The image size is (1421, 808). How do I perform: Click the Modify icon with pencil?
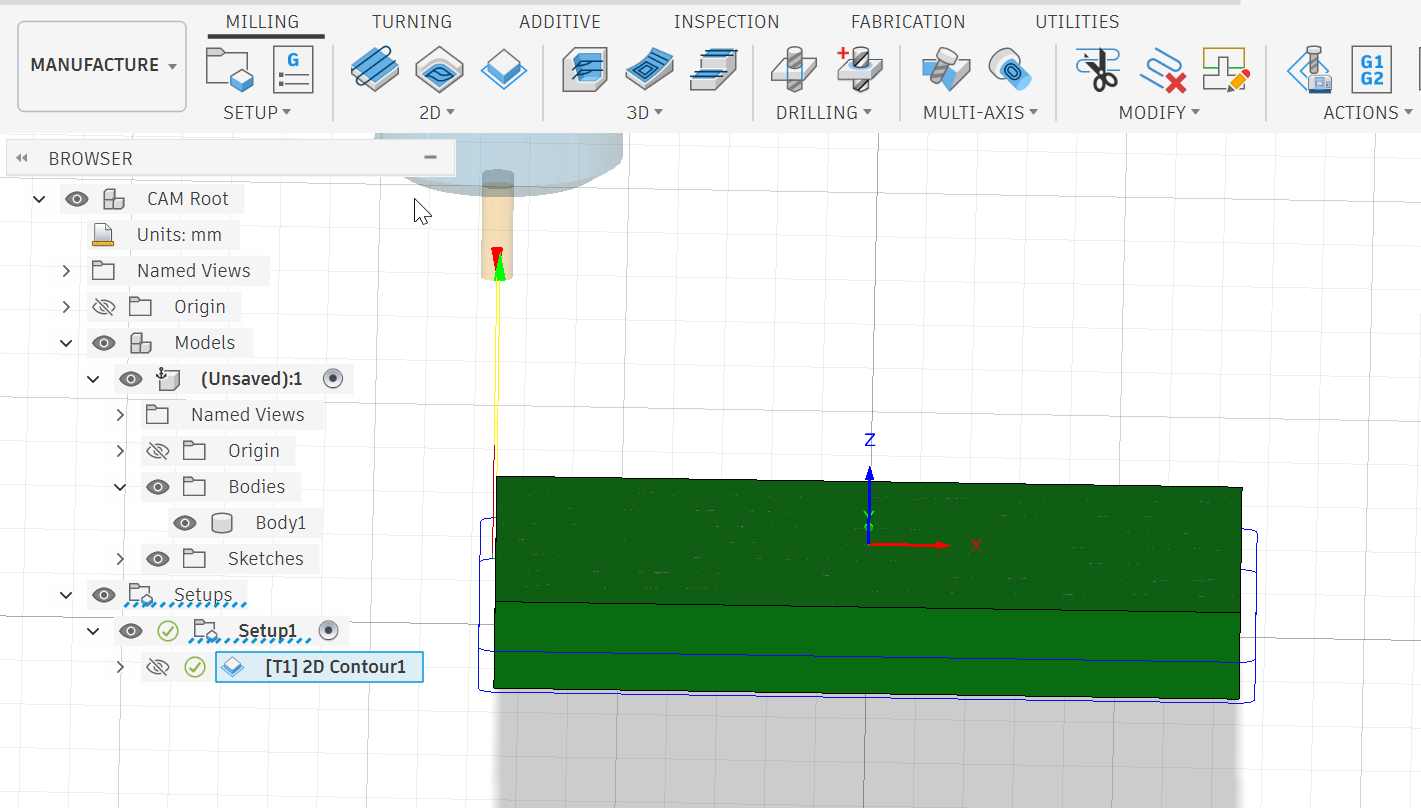tap(1226, 69)
